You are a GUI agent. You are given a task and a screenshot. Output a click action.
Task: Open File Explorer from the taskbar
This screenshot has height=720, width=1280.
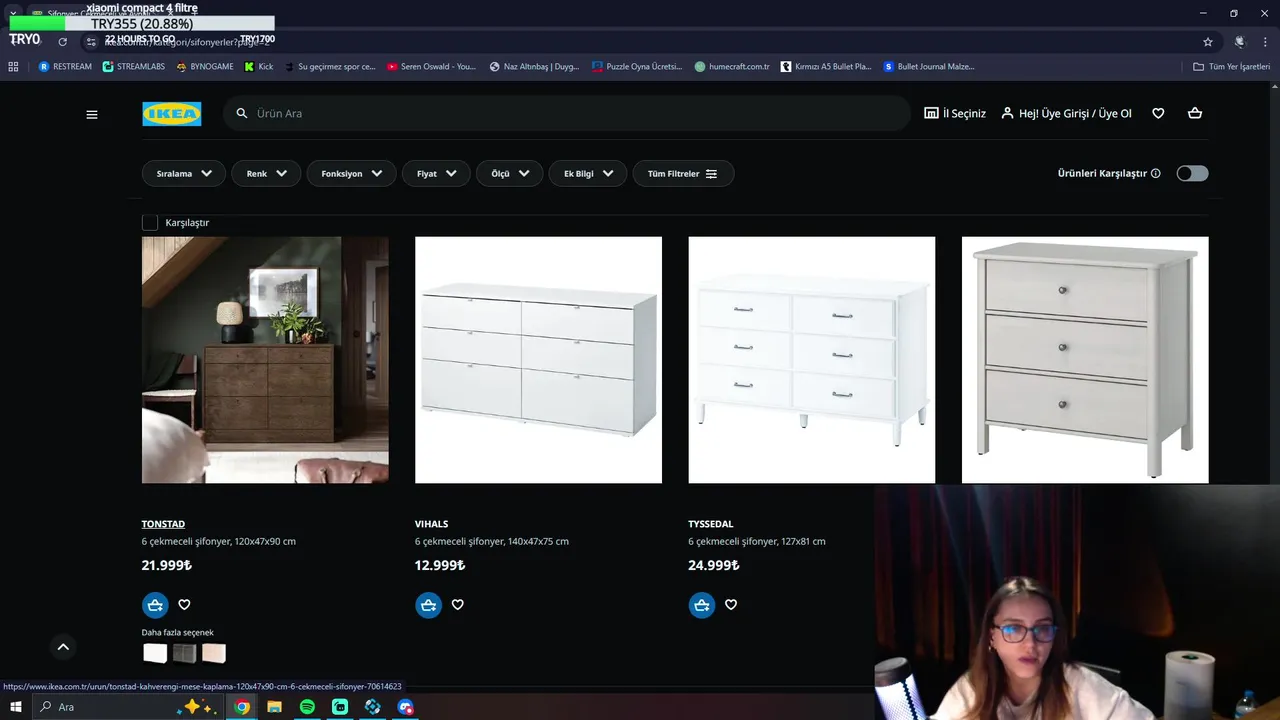[x=274, y=707]
